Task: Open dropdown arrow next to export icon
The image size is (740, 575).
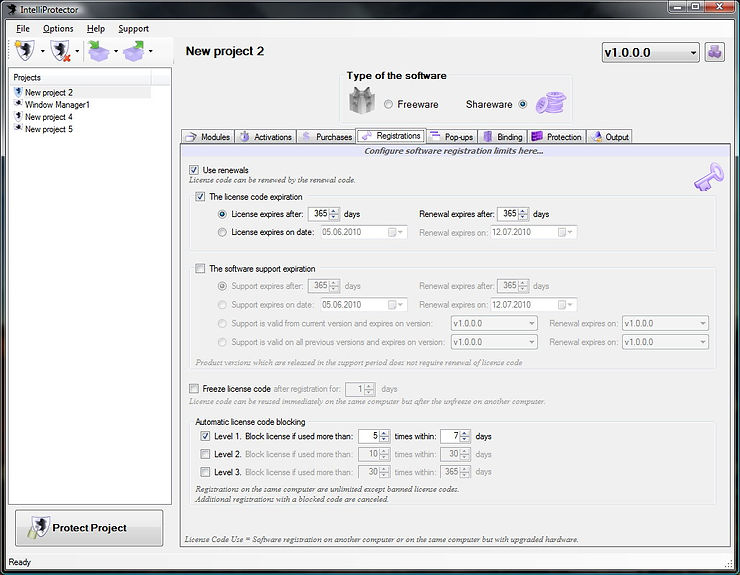Action: [151, 51]
